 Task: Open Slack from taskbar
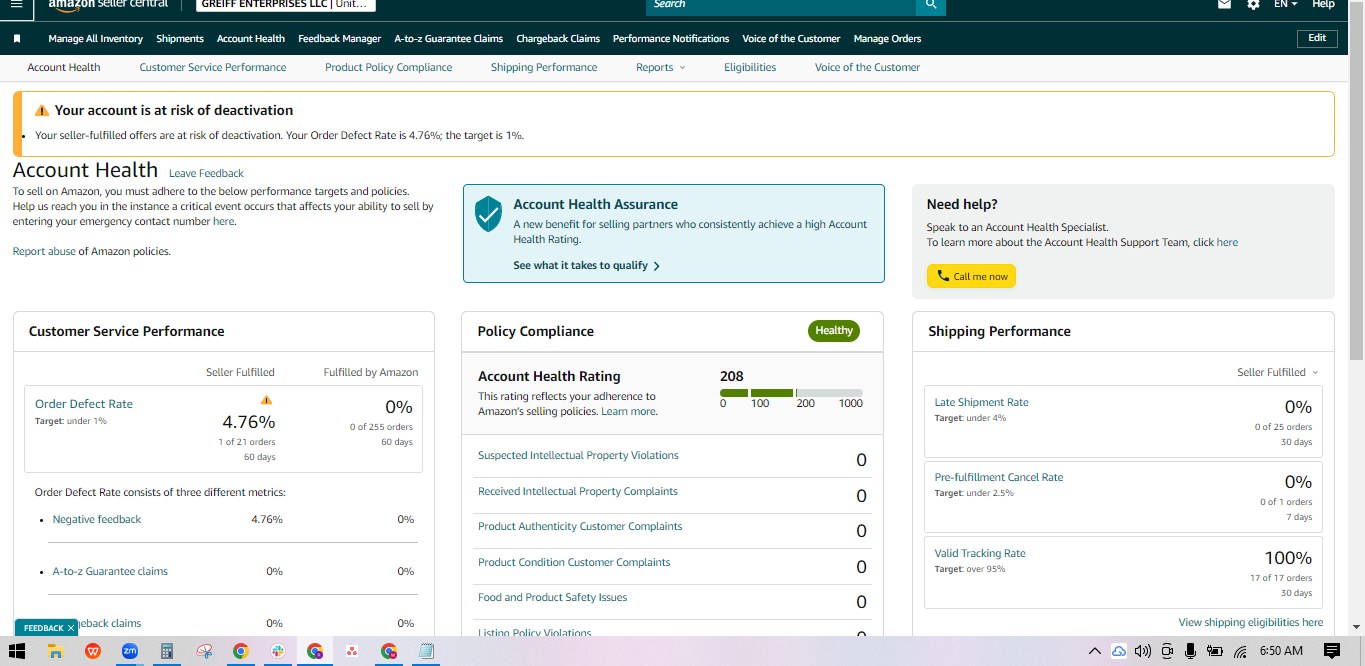point(278,651)
